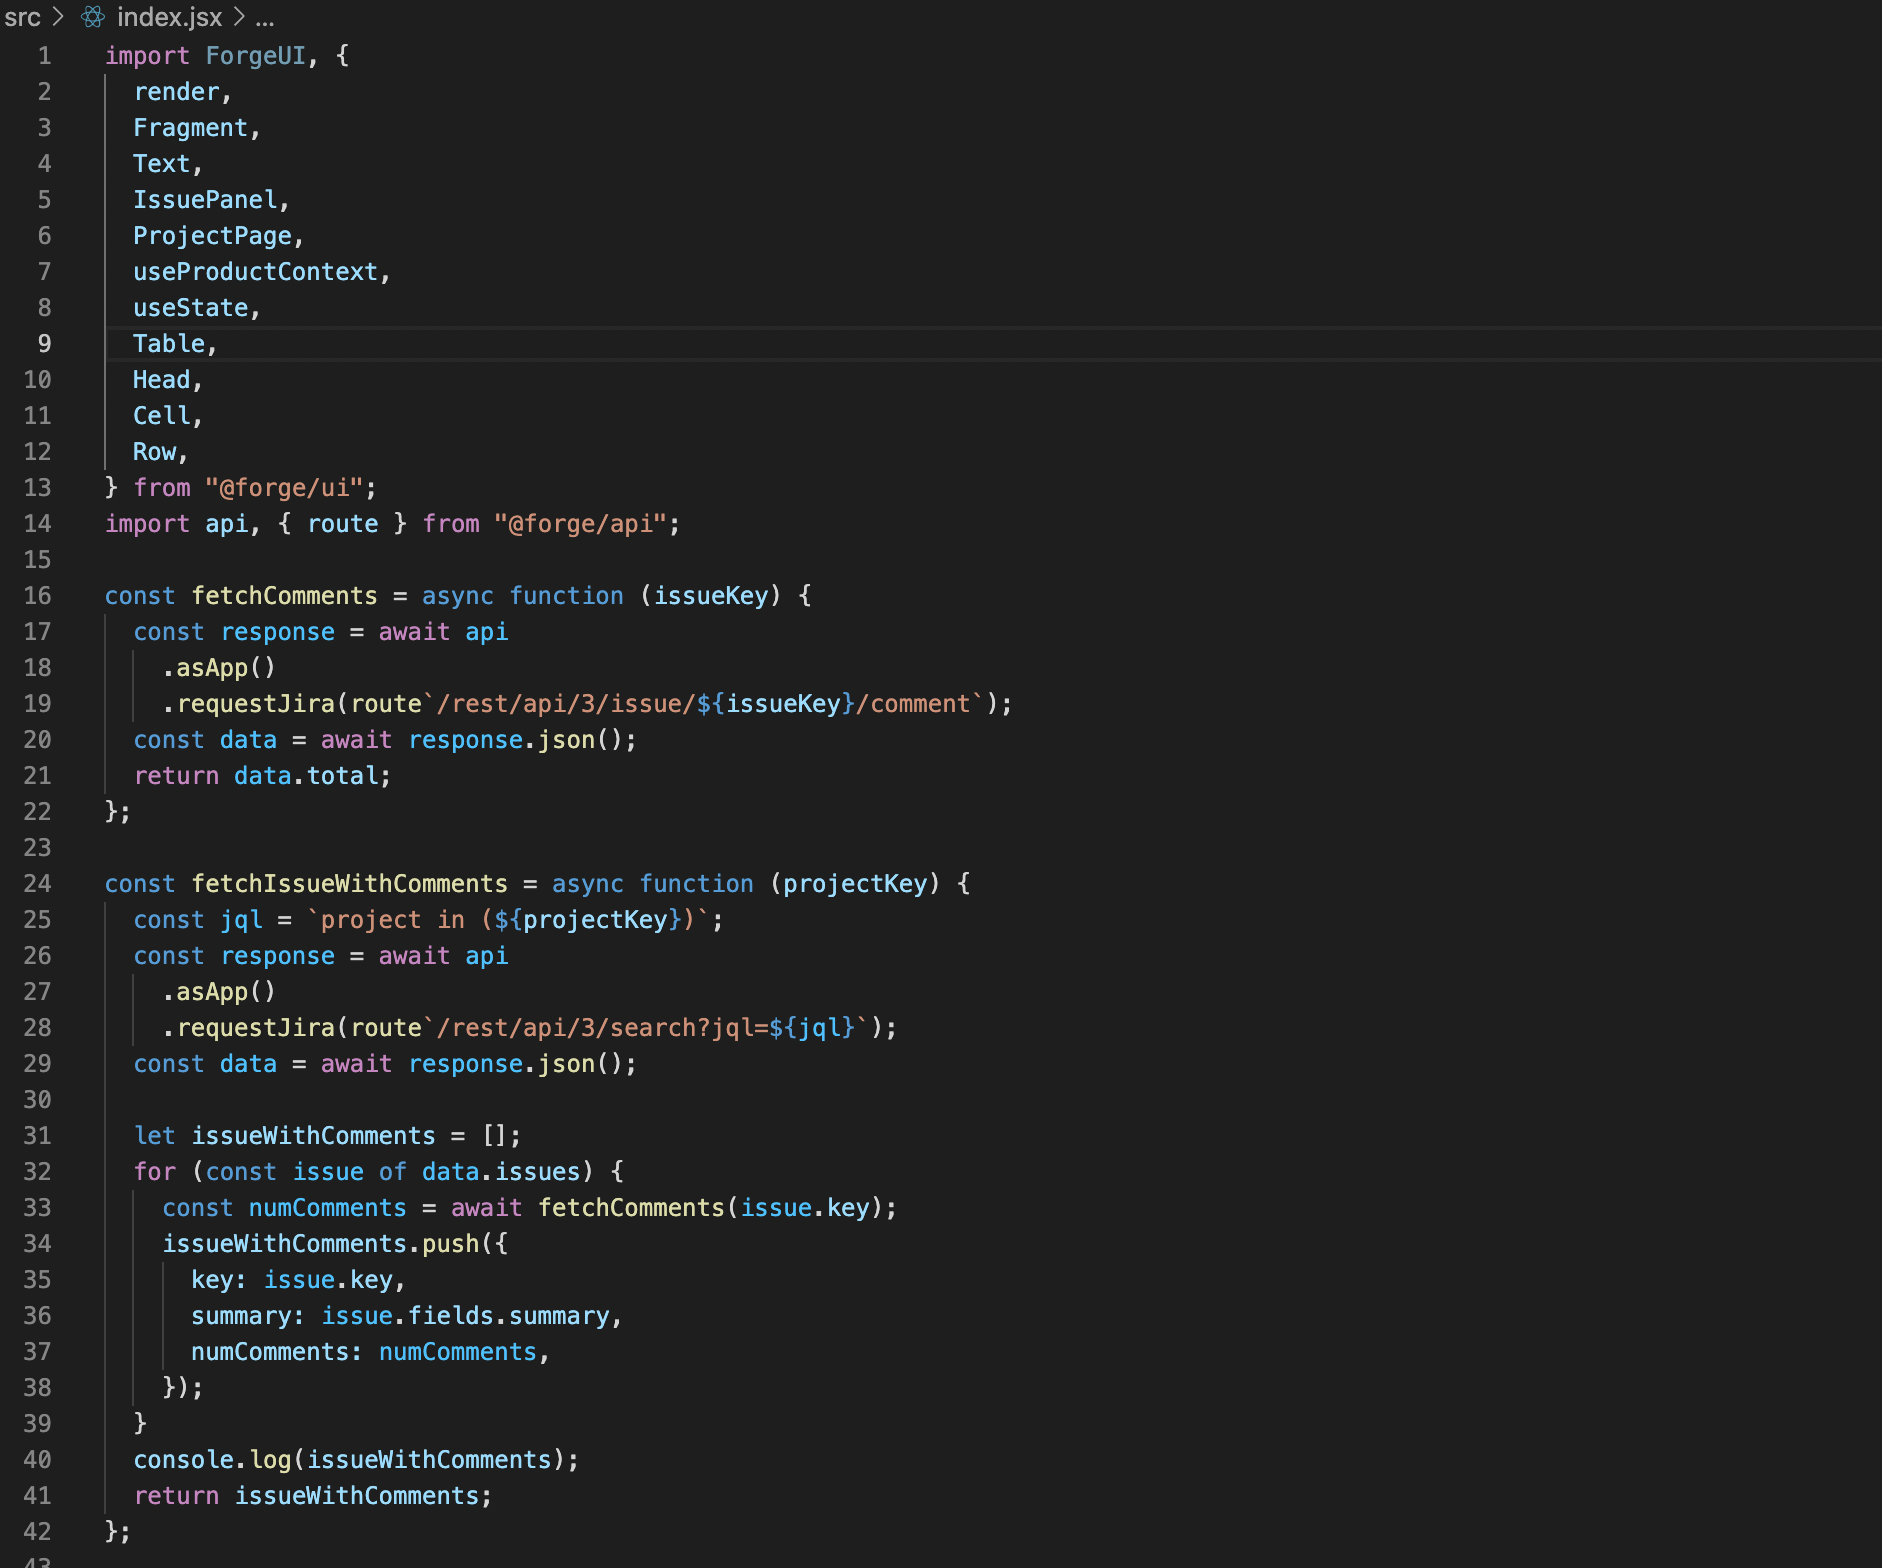Click 'issue.fields.summary' on line 36
This screenshot has height=1568, width=1882.
click(x=465, y=1316)
